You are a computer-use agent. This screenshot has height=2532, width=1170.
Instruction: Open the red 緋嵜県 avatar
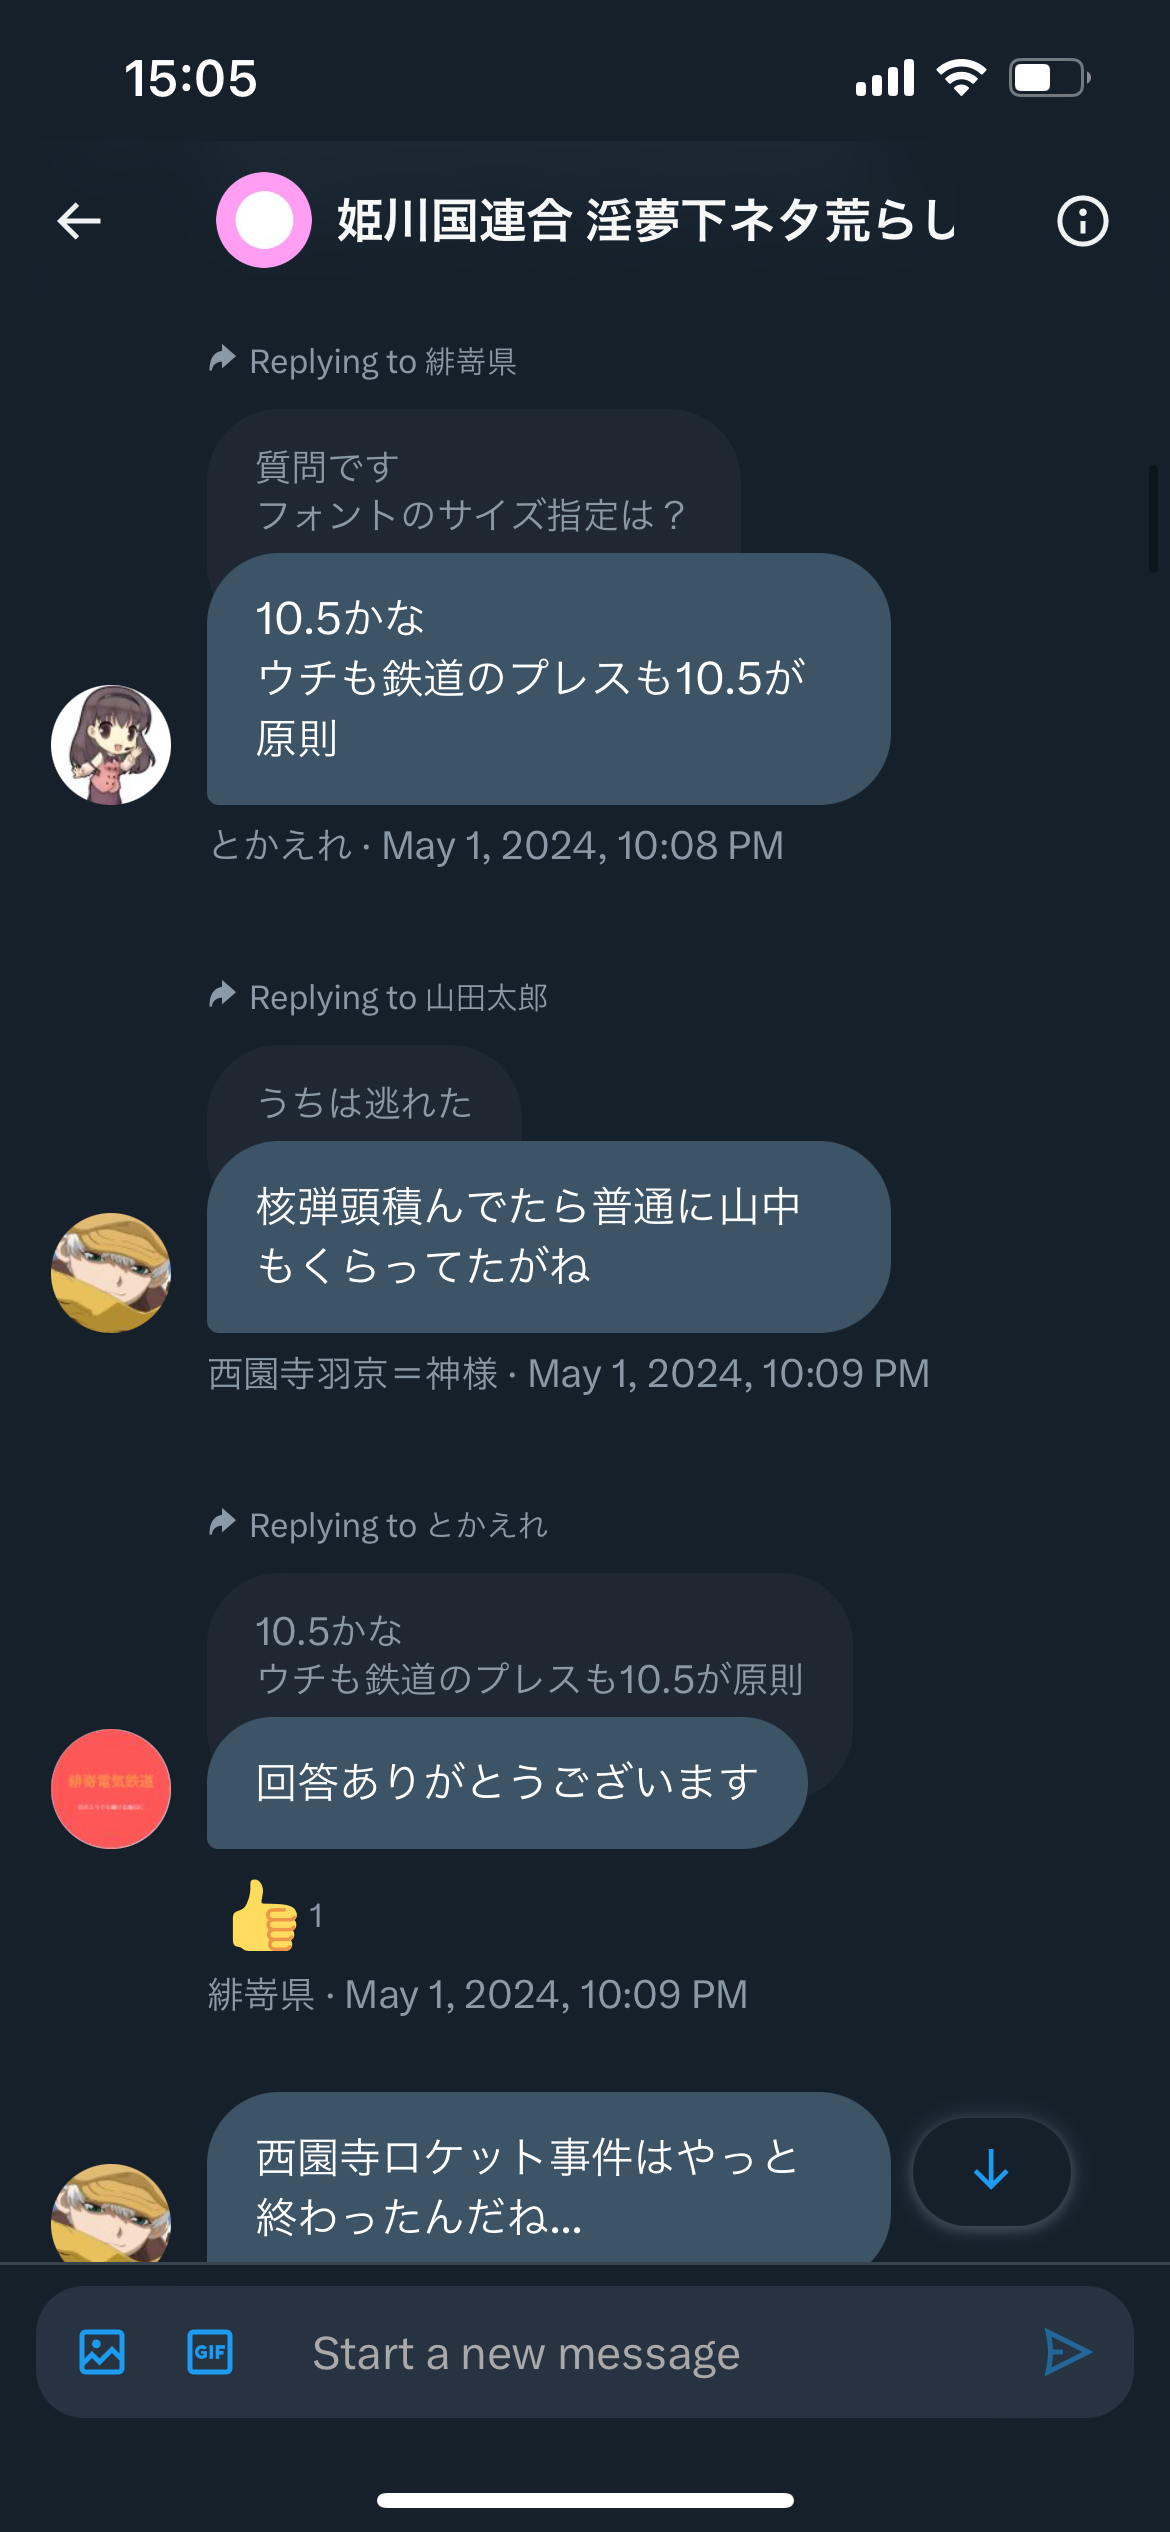(111, 1789)
